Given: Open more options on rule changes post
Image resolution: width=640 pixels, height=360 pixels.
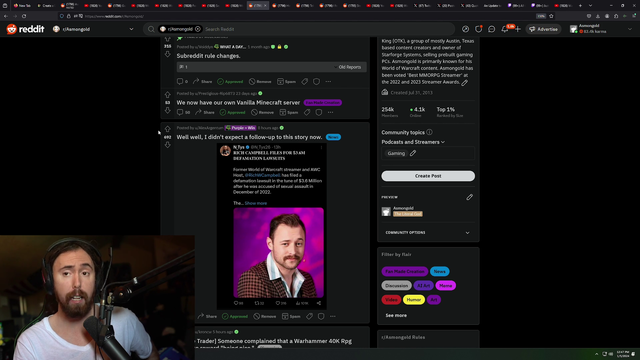Looking at the screenshot, I should pyautogui.click(x=328, y=82).
